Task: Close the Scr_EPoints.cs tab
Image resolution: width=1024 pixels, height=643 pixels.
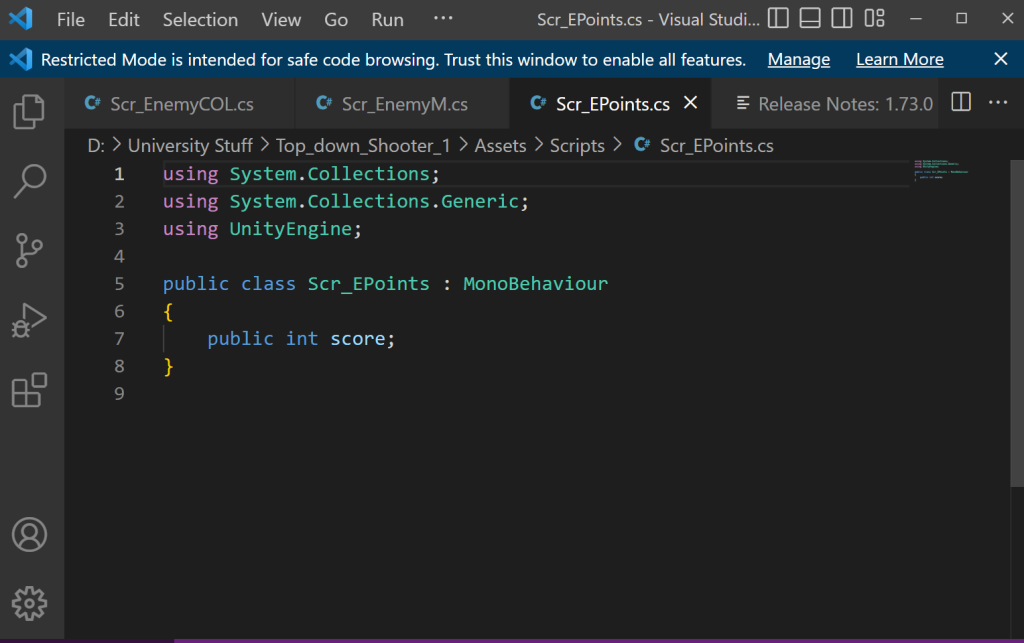Action: (x=690, y=103)
